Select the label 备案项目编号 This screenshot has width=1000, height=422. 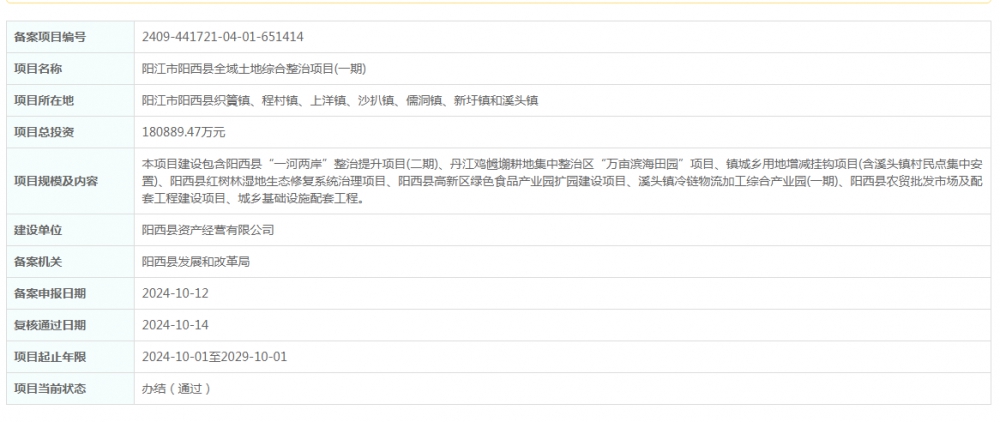[50, 37]
